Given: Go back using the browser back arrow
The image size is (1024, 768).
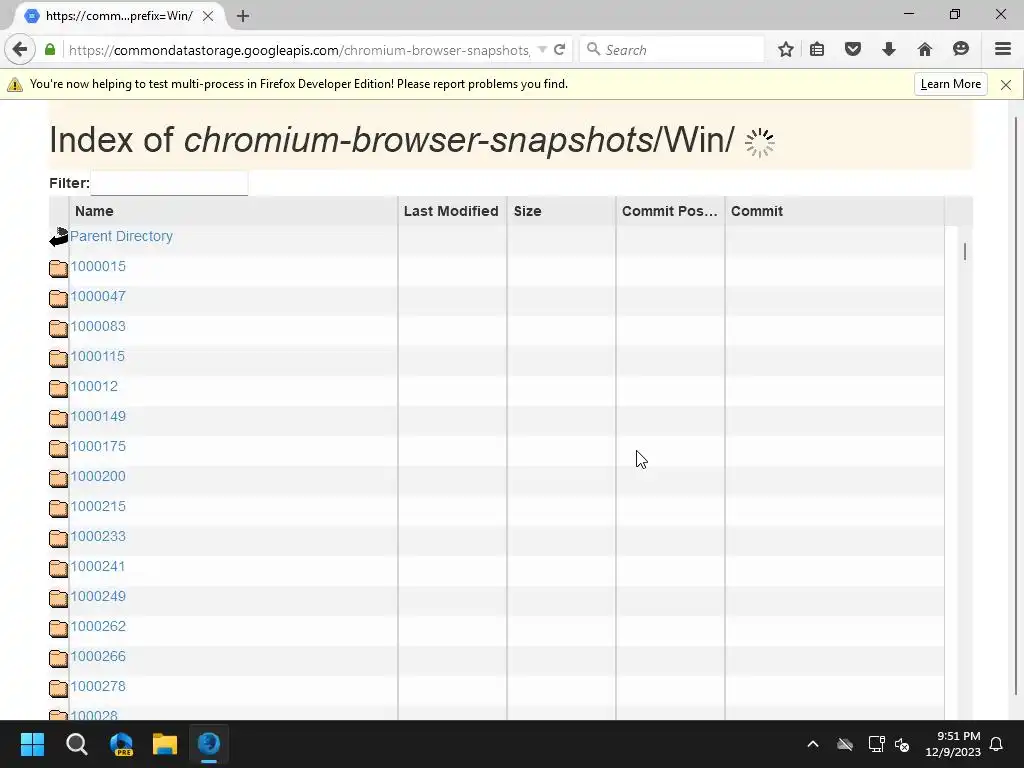Looking at the screenshot, I should [x=20, y=50].
